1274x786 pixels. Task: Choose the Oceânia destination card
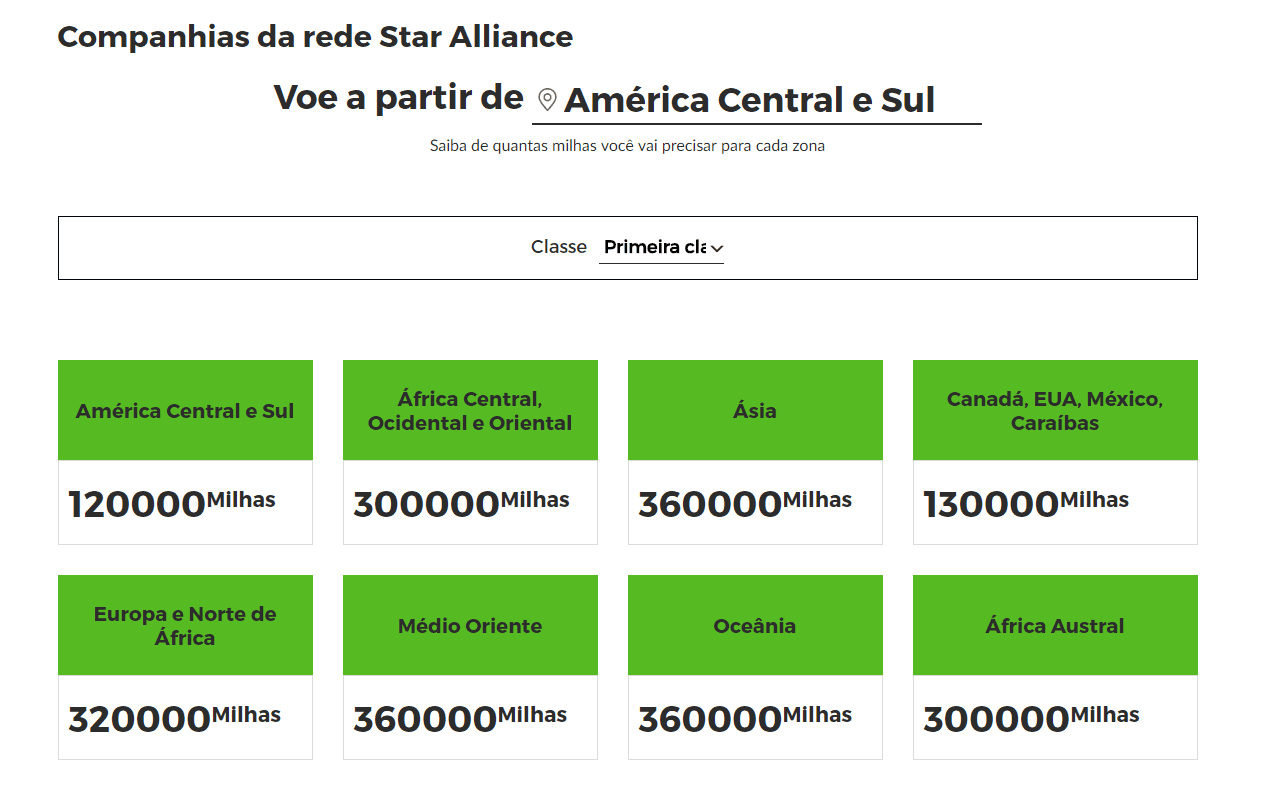pos(755,667)
